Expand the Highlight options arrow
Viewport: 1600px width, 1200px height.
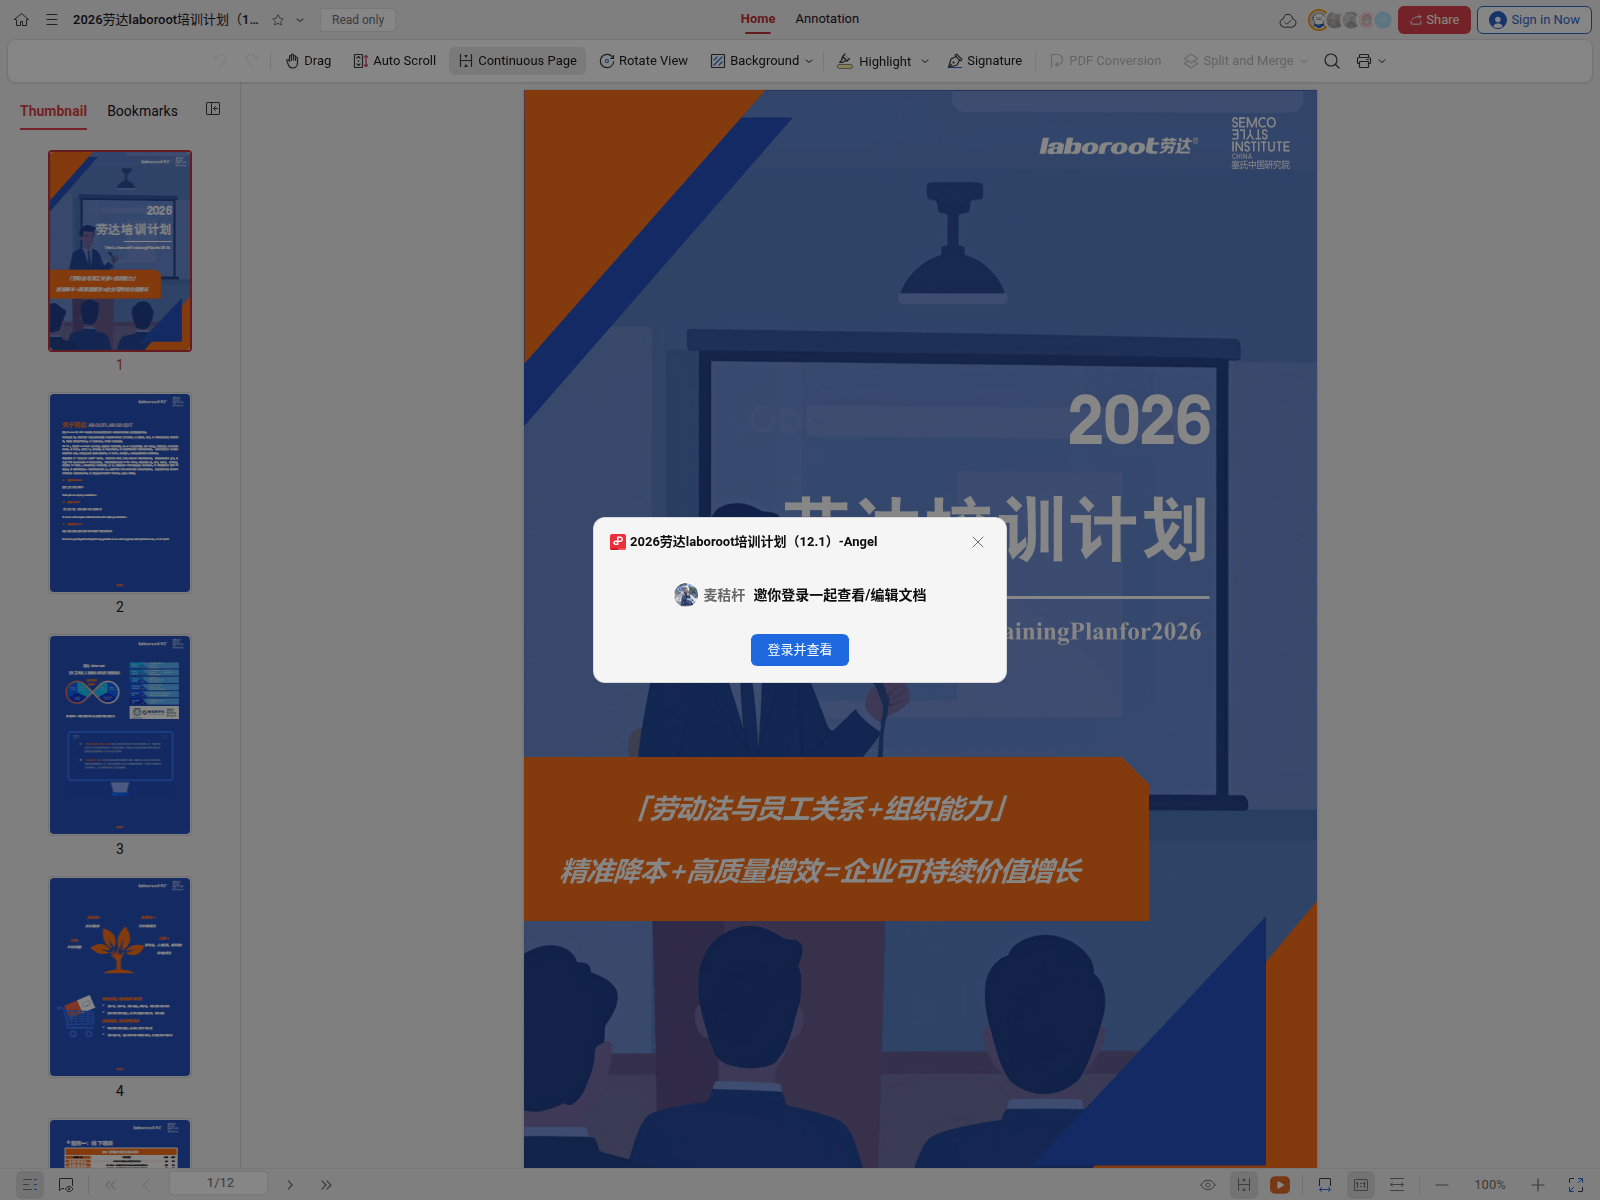click(925, 61)
